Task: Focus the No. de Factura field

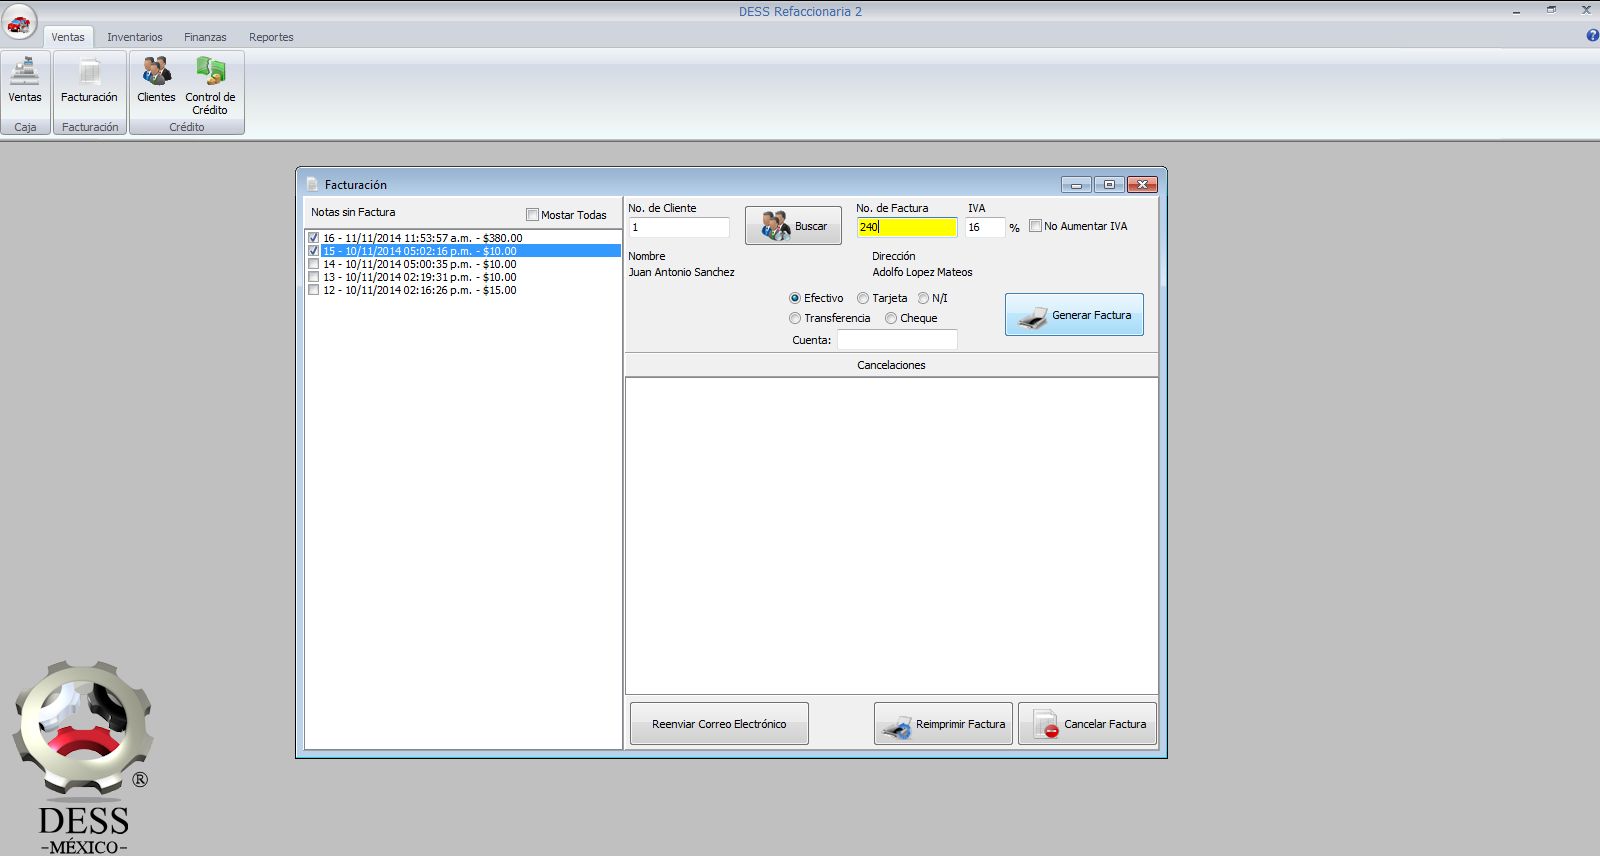Action: tap(906, 227)
